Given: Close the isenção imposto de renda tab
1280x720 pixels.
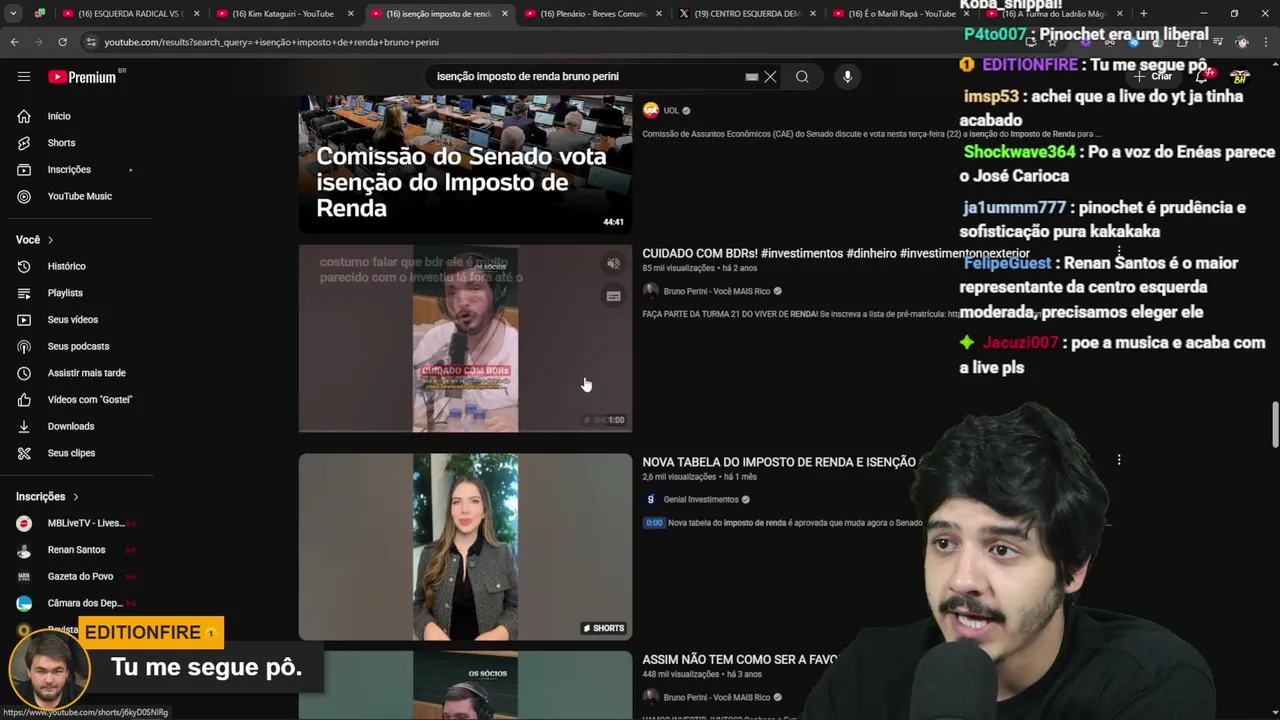Looking at the screenshot, I should tap(504, 14).
